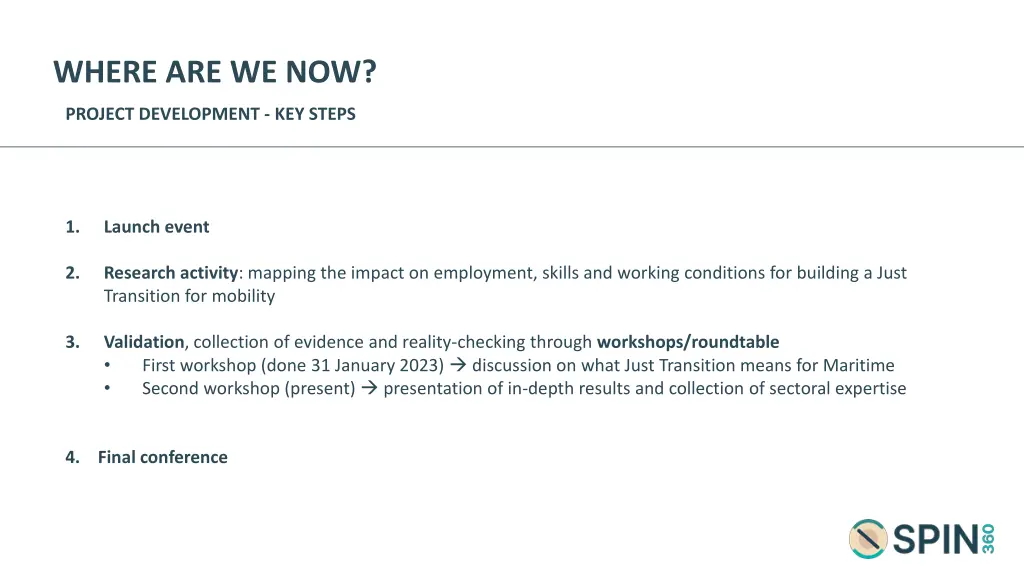Image resolution: width=1024 pixels, height=576 pixels.
Task: Click the bullet before 'First workshop'
Action: click(107, 365)
